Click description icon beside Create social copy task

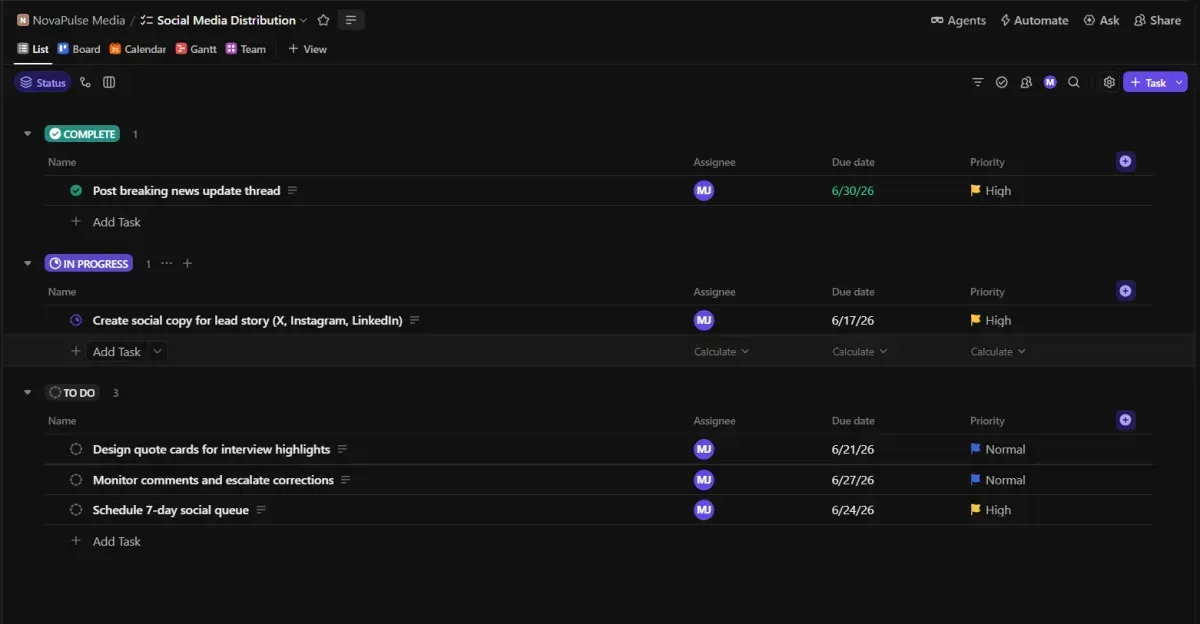[x=414, y=321]
